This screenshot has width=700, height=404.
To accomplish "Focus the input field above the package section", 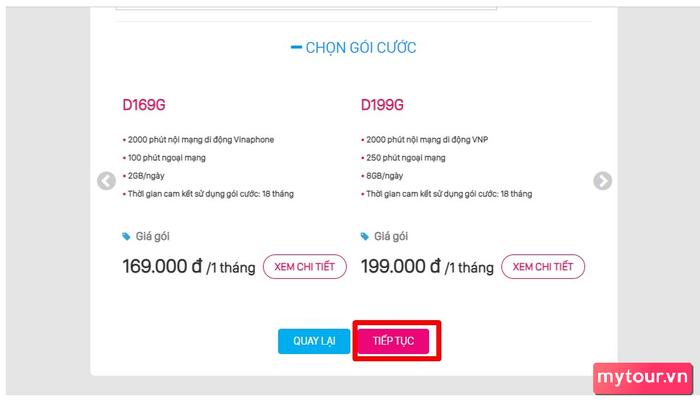I will click(306, 6).
